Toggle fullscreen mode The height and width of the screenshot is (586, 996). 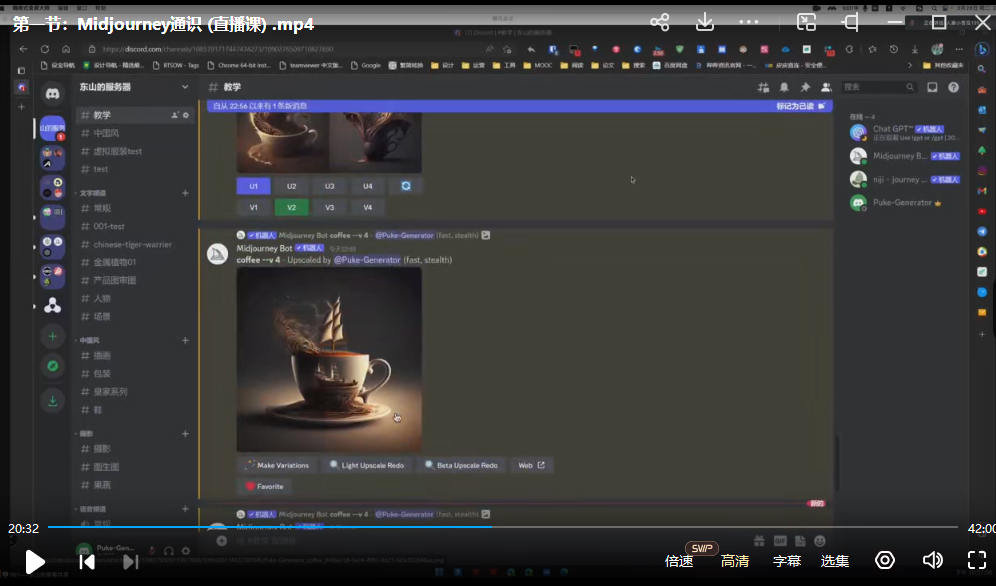[977, 560]
